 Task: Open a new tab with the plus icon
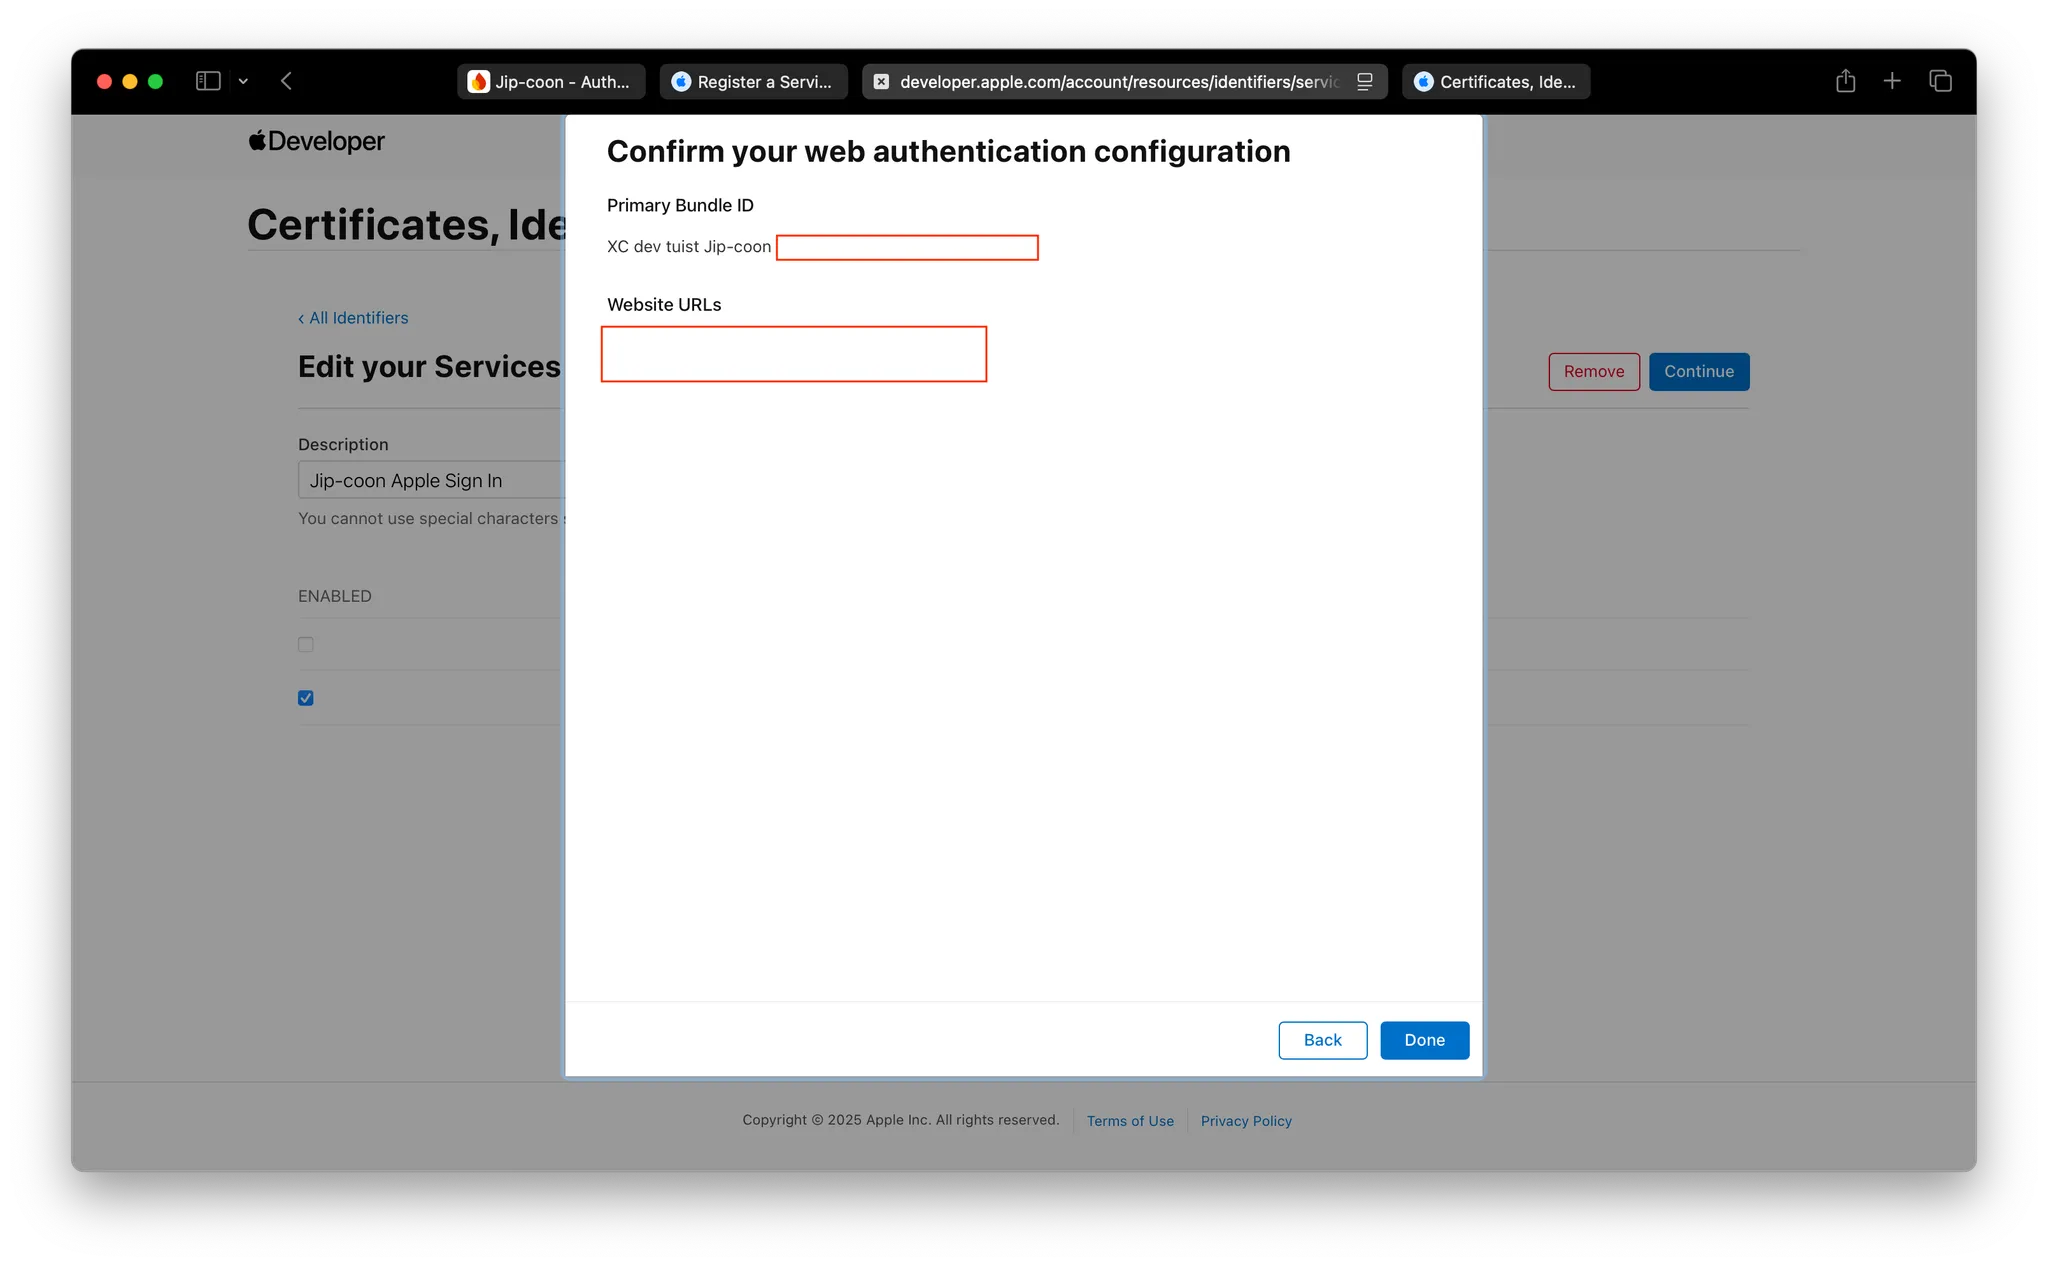pyautogui.click(x=1892, y=81)
